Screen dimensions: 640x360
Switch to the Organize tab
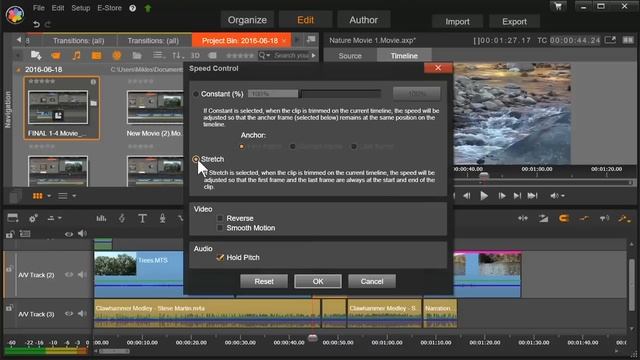coord(247,20)
